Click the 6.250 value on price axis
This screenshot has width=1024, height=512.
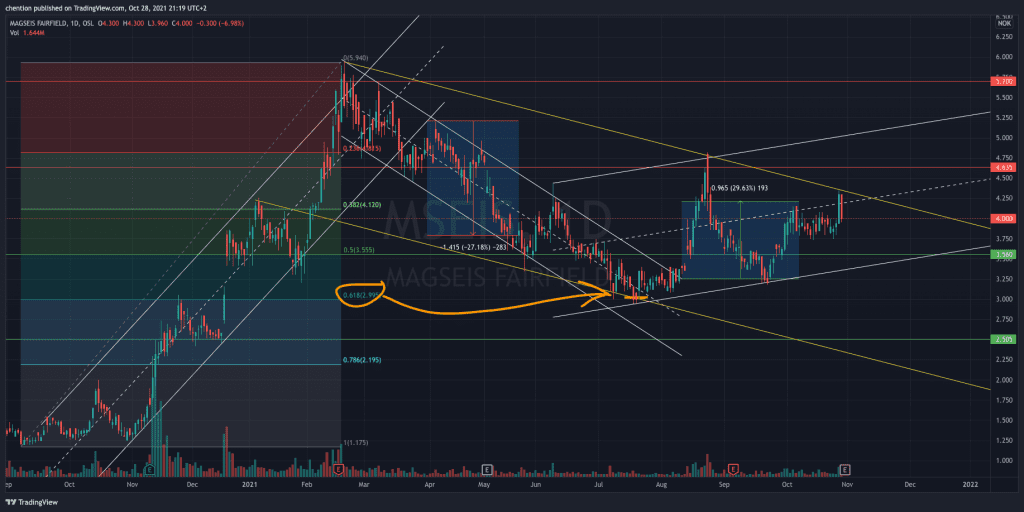click(x=1003, y=36)
